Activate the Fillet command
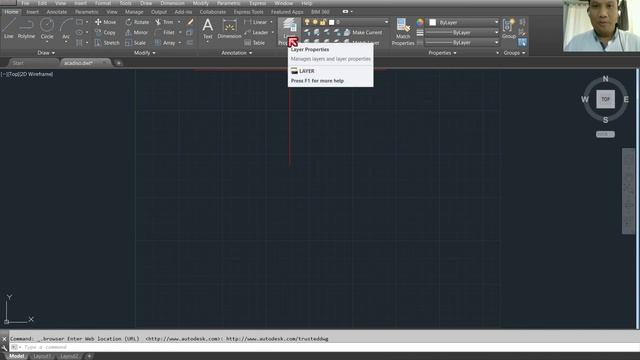Image resolution: width=640 pixels, height=360 pixels. (165, 32)
